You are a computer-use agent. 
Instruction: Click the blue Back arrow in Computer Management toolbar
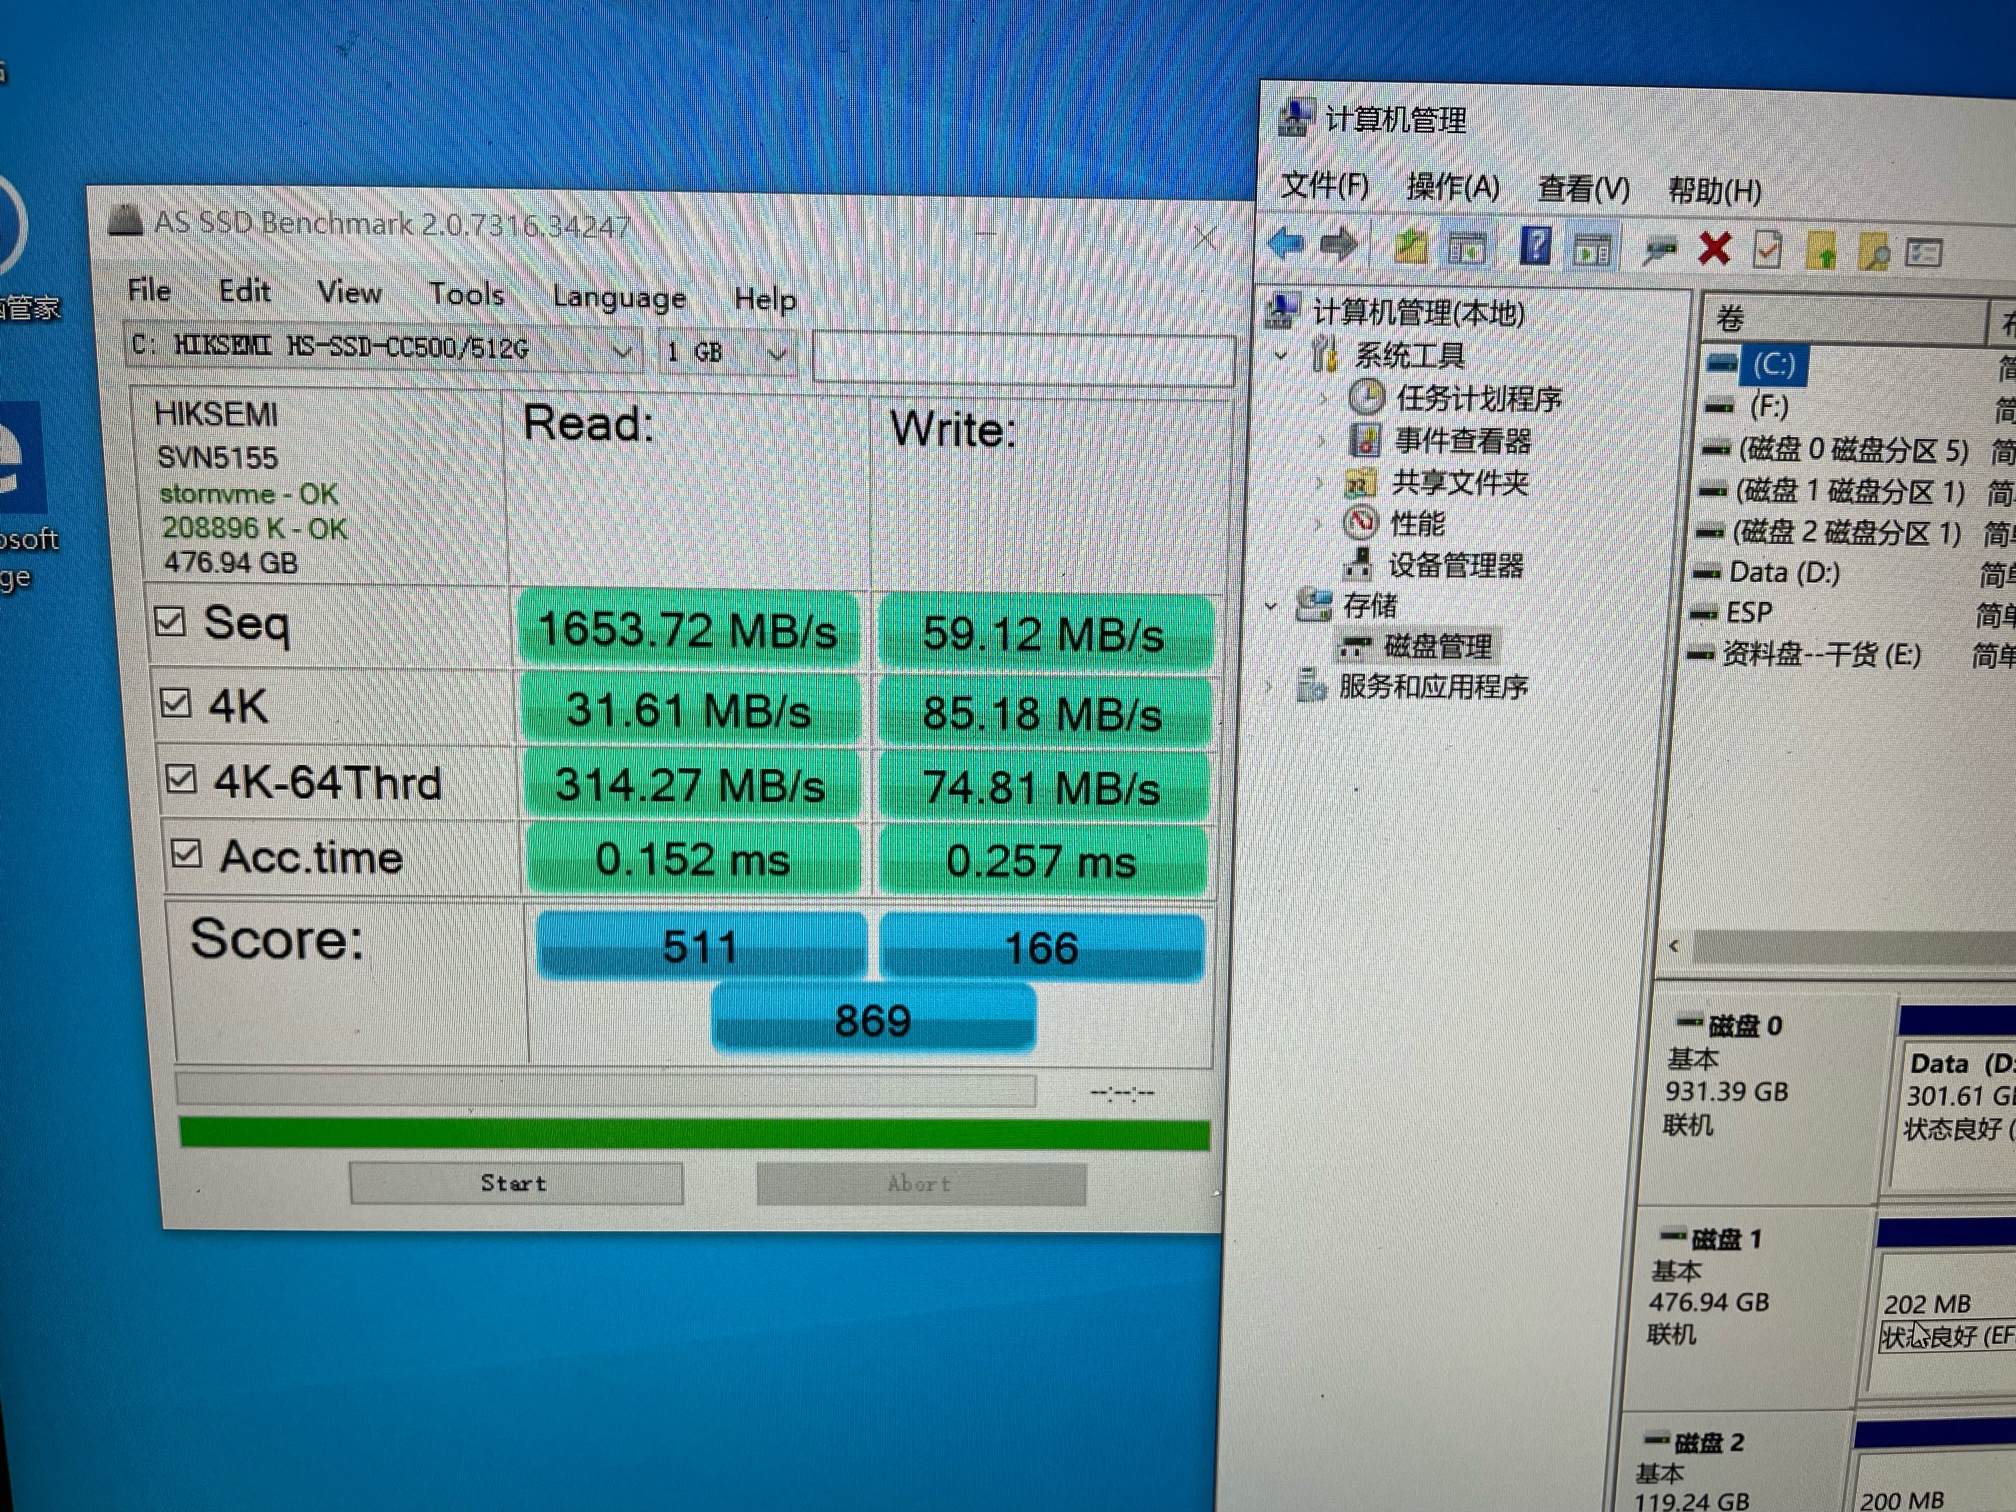(x=1286, y=243)
